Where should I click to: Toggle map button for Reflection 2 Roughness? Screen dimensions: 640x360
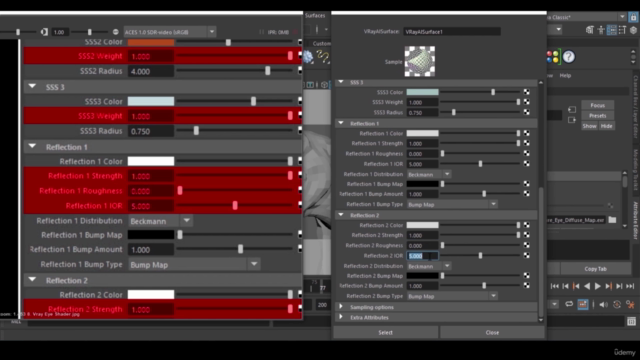point(527,245)
